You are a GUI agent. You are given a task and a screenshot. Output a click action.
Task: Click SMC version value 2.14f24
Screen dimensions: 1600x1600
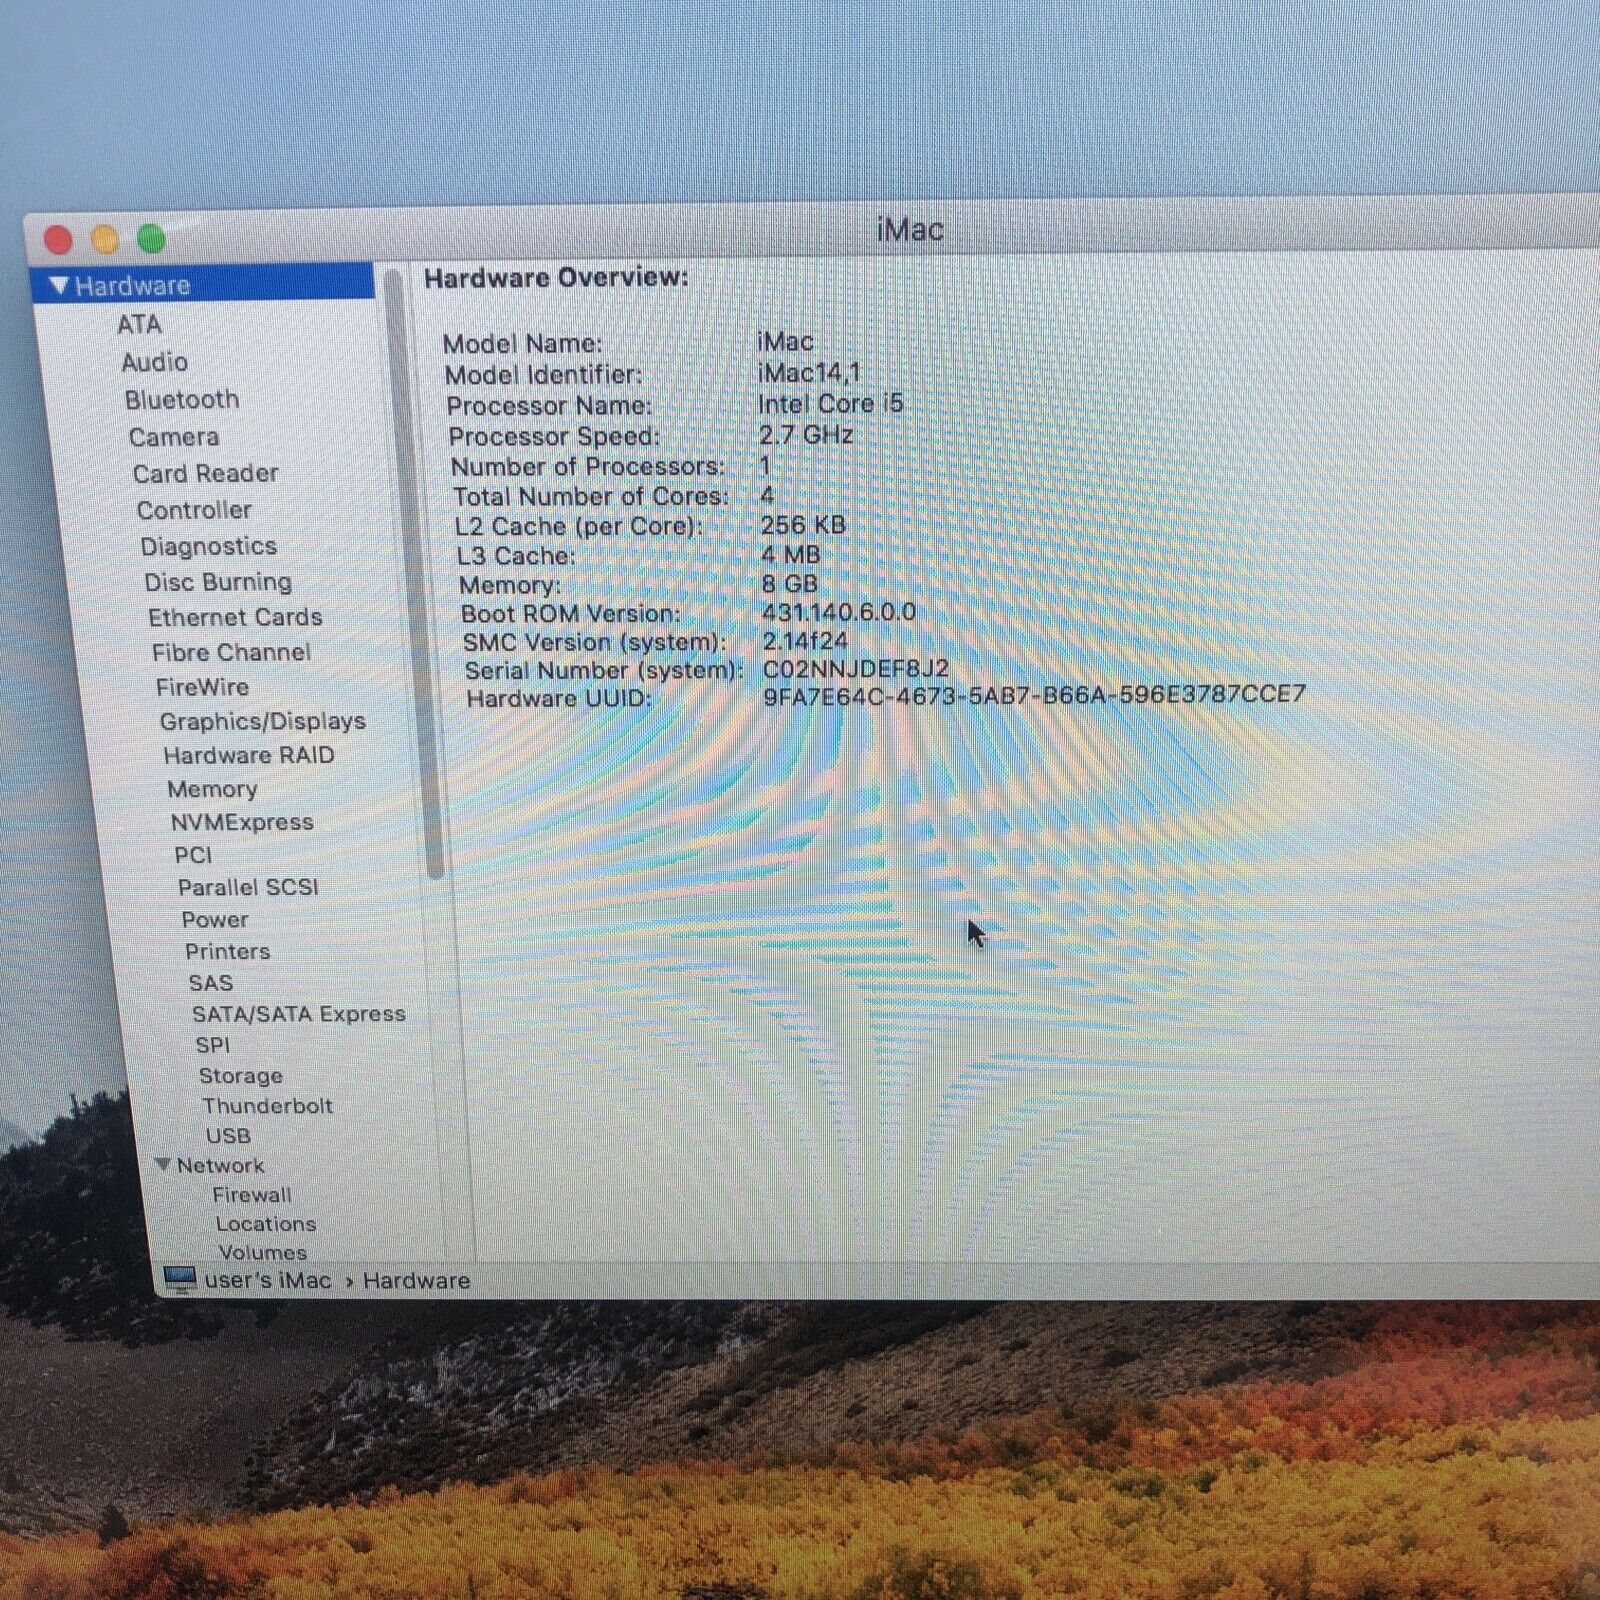[805, 640]
